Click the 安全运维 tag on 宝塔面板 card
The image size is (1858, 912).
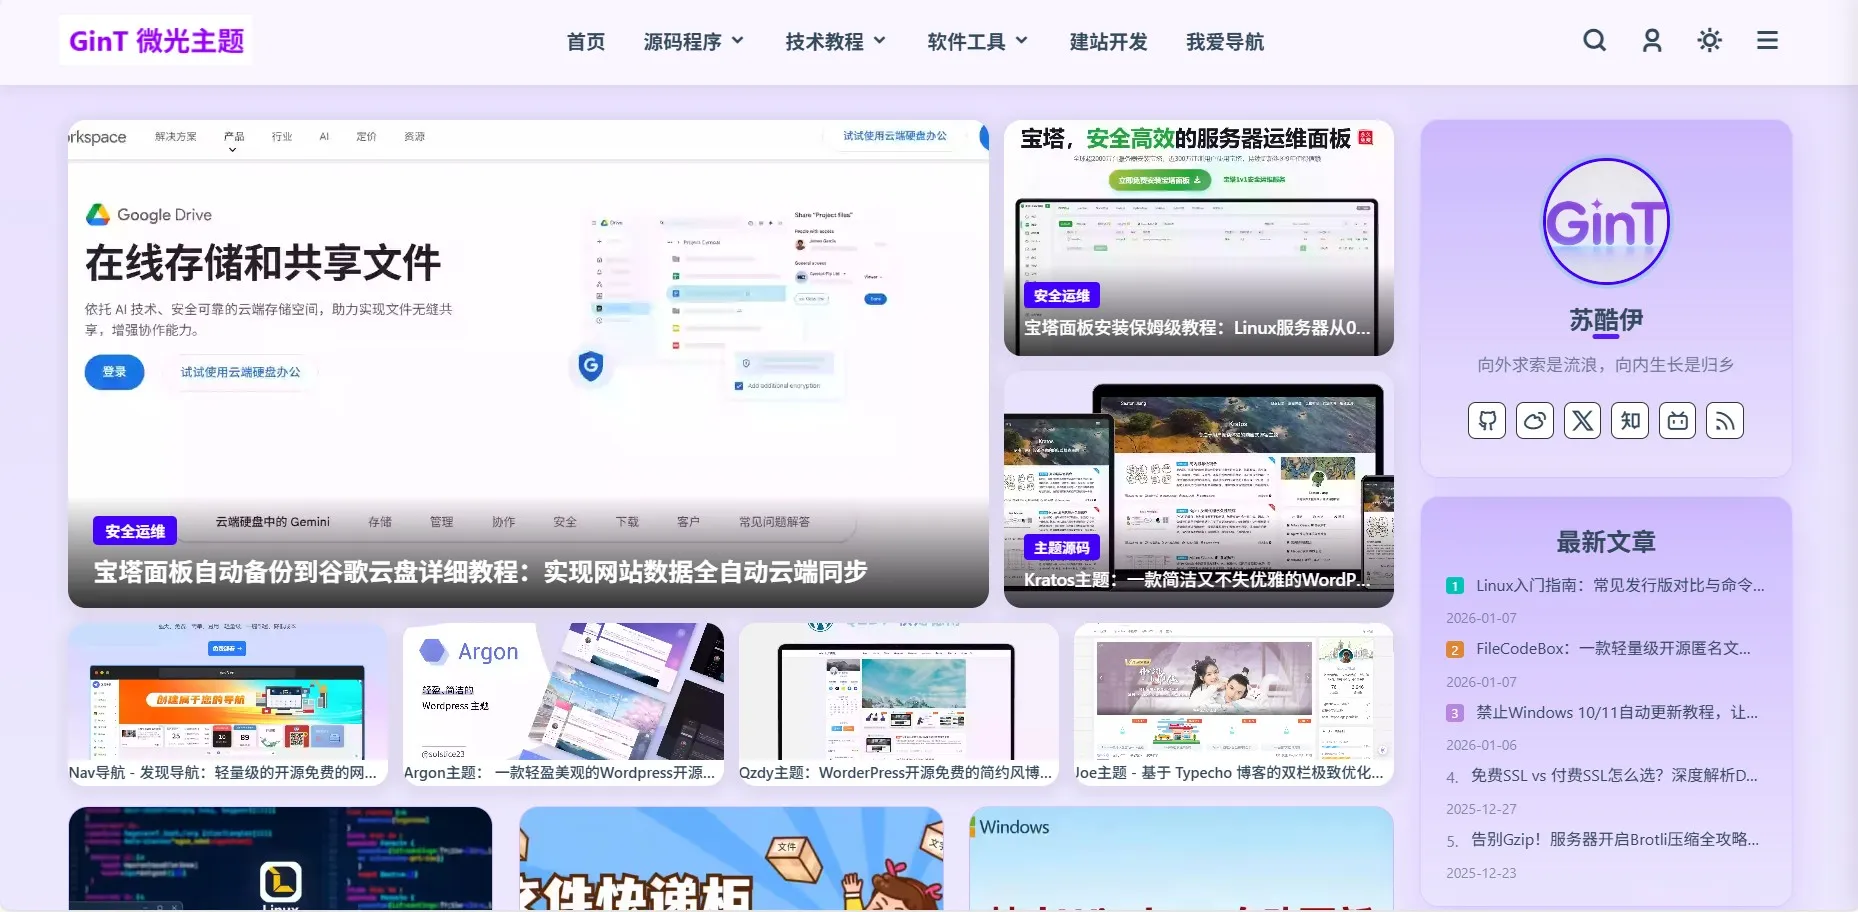[1062, 295]
